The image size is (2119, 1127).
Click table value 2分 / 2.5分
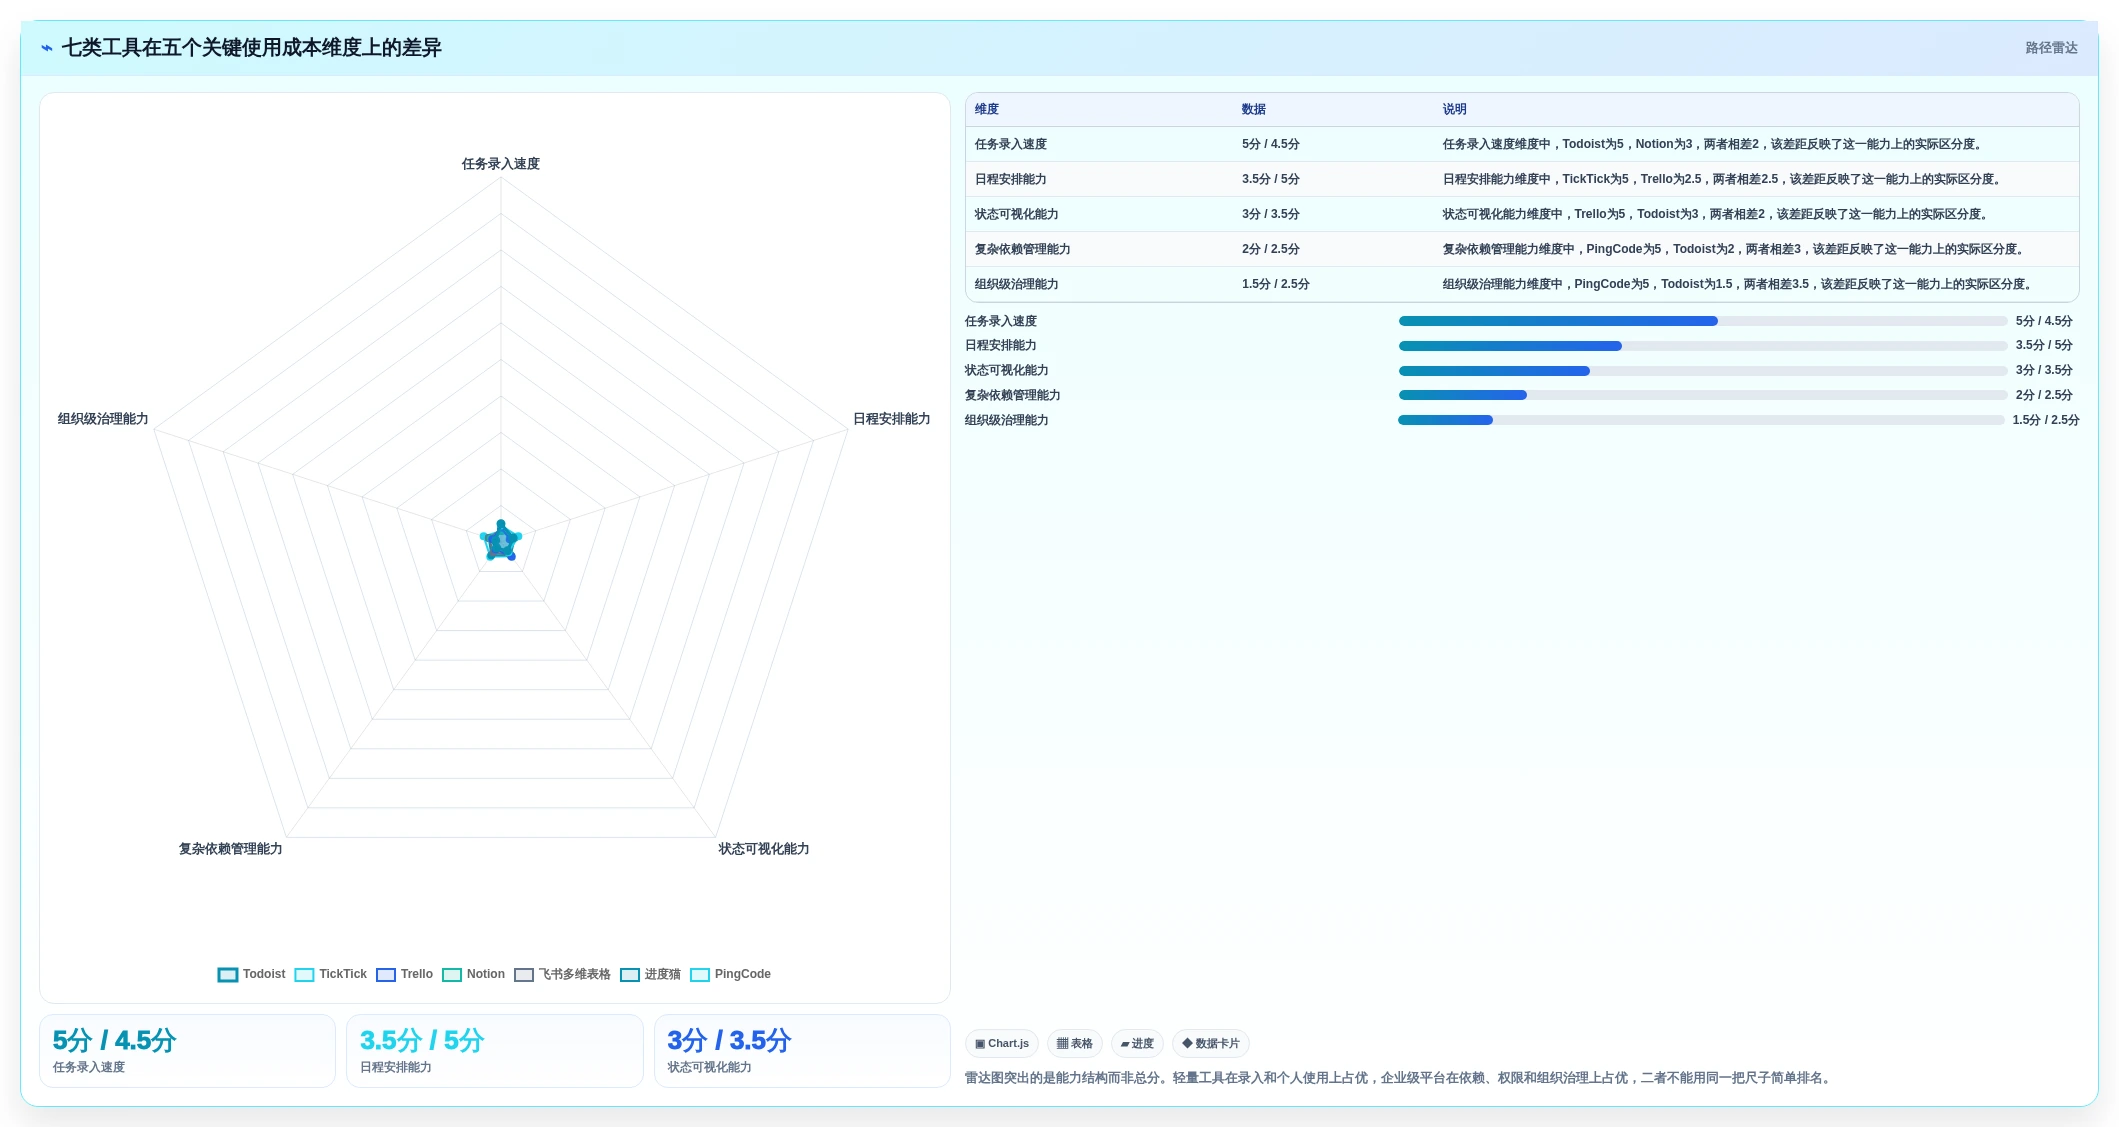[x=1271, y=250]
